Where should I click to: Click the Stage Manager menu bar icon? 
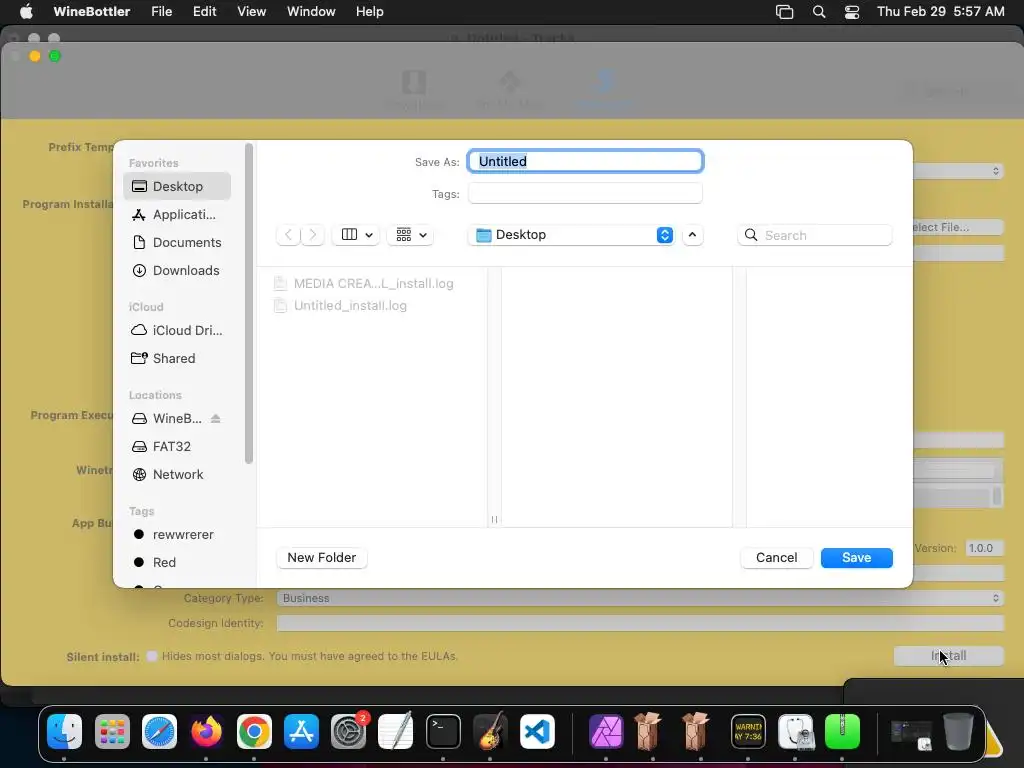point(784,12)
